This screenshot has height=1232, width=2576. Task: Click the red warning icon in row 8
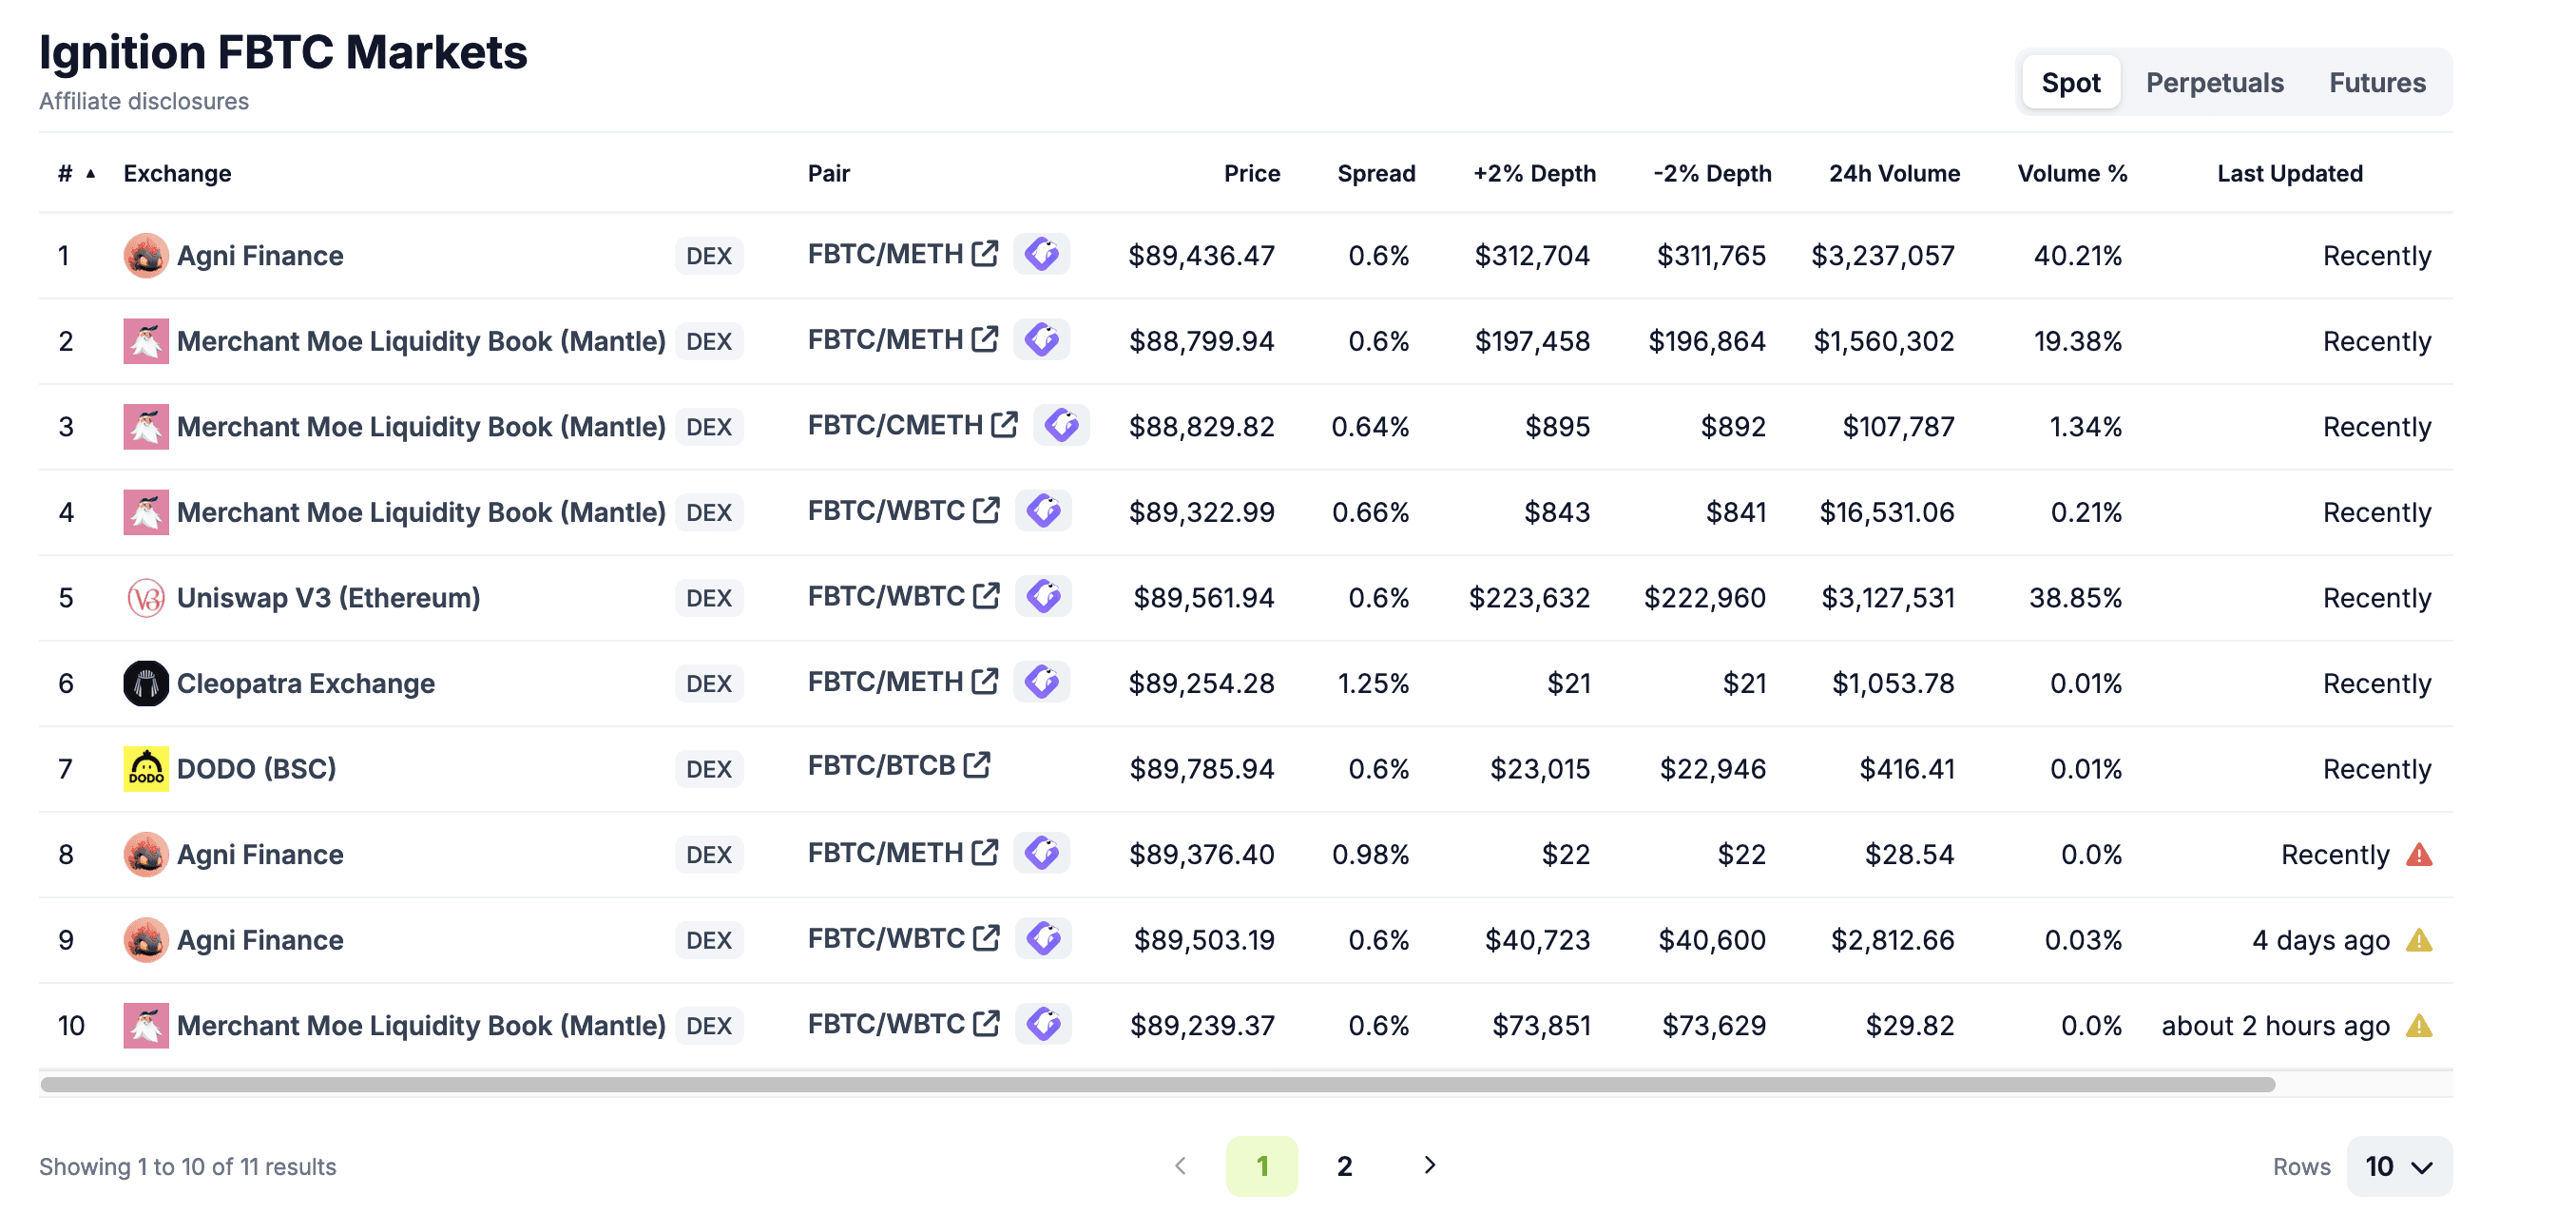[x=2419, y=855]
